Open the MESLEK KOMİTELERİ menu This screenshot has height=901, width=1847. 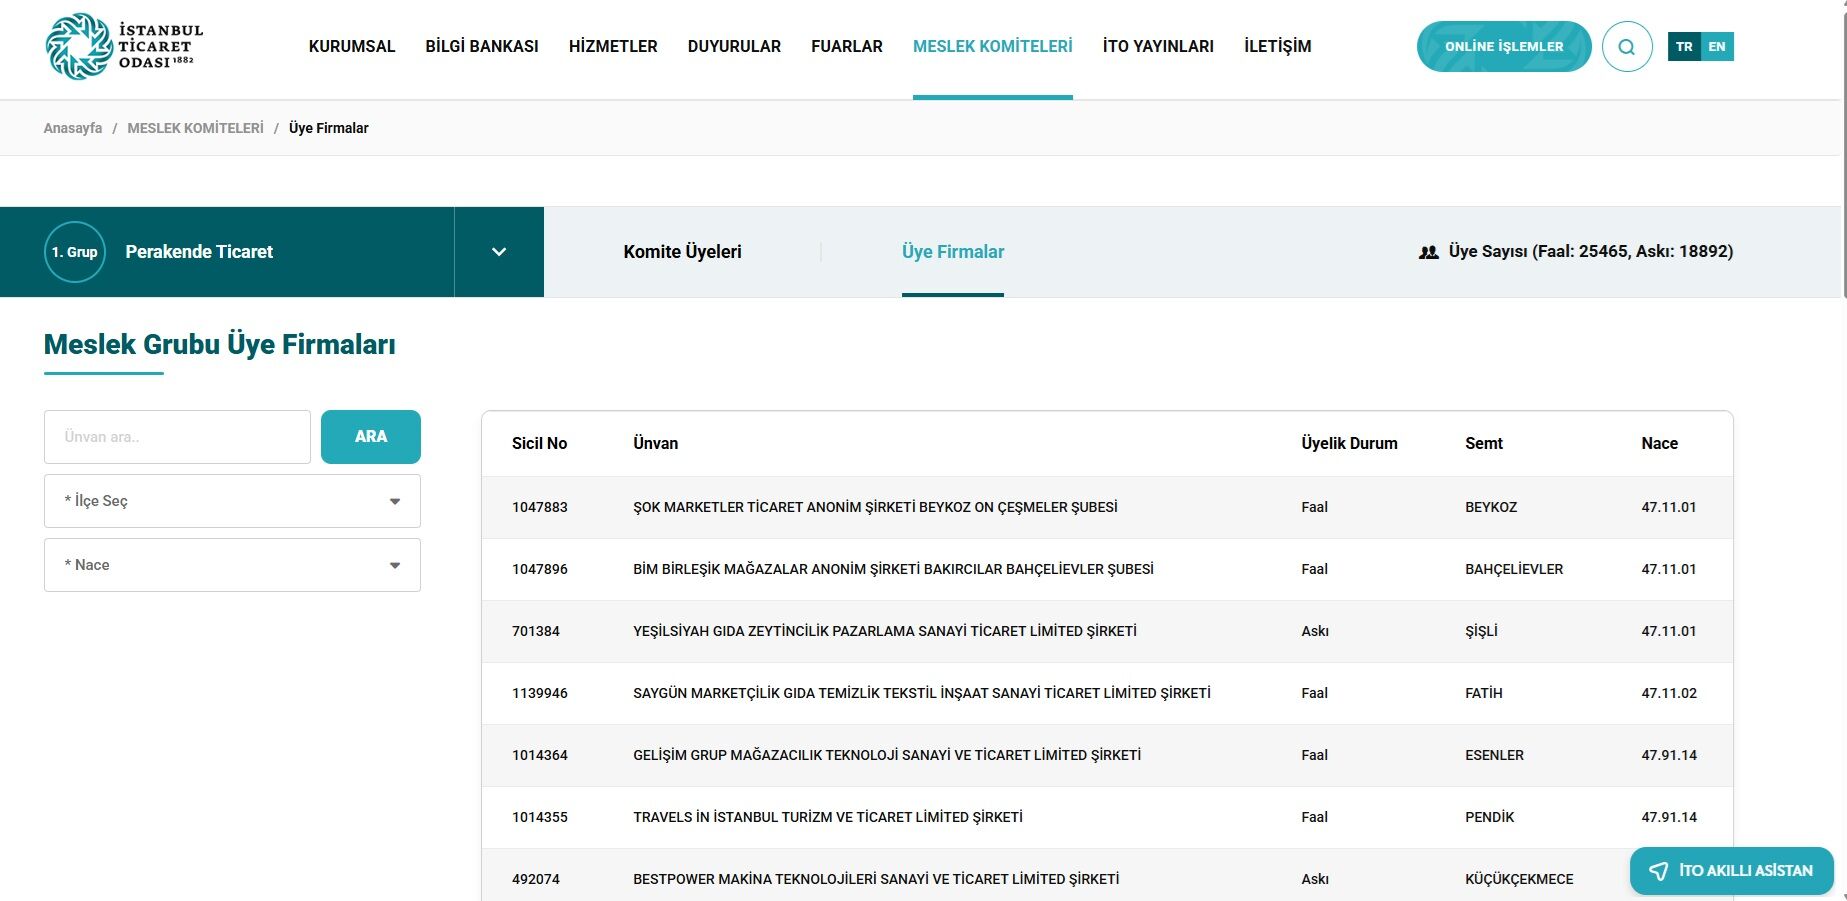(x=993, y=46)
